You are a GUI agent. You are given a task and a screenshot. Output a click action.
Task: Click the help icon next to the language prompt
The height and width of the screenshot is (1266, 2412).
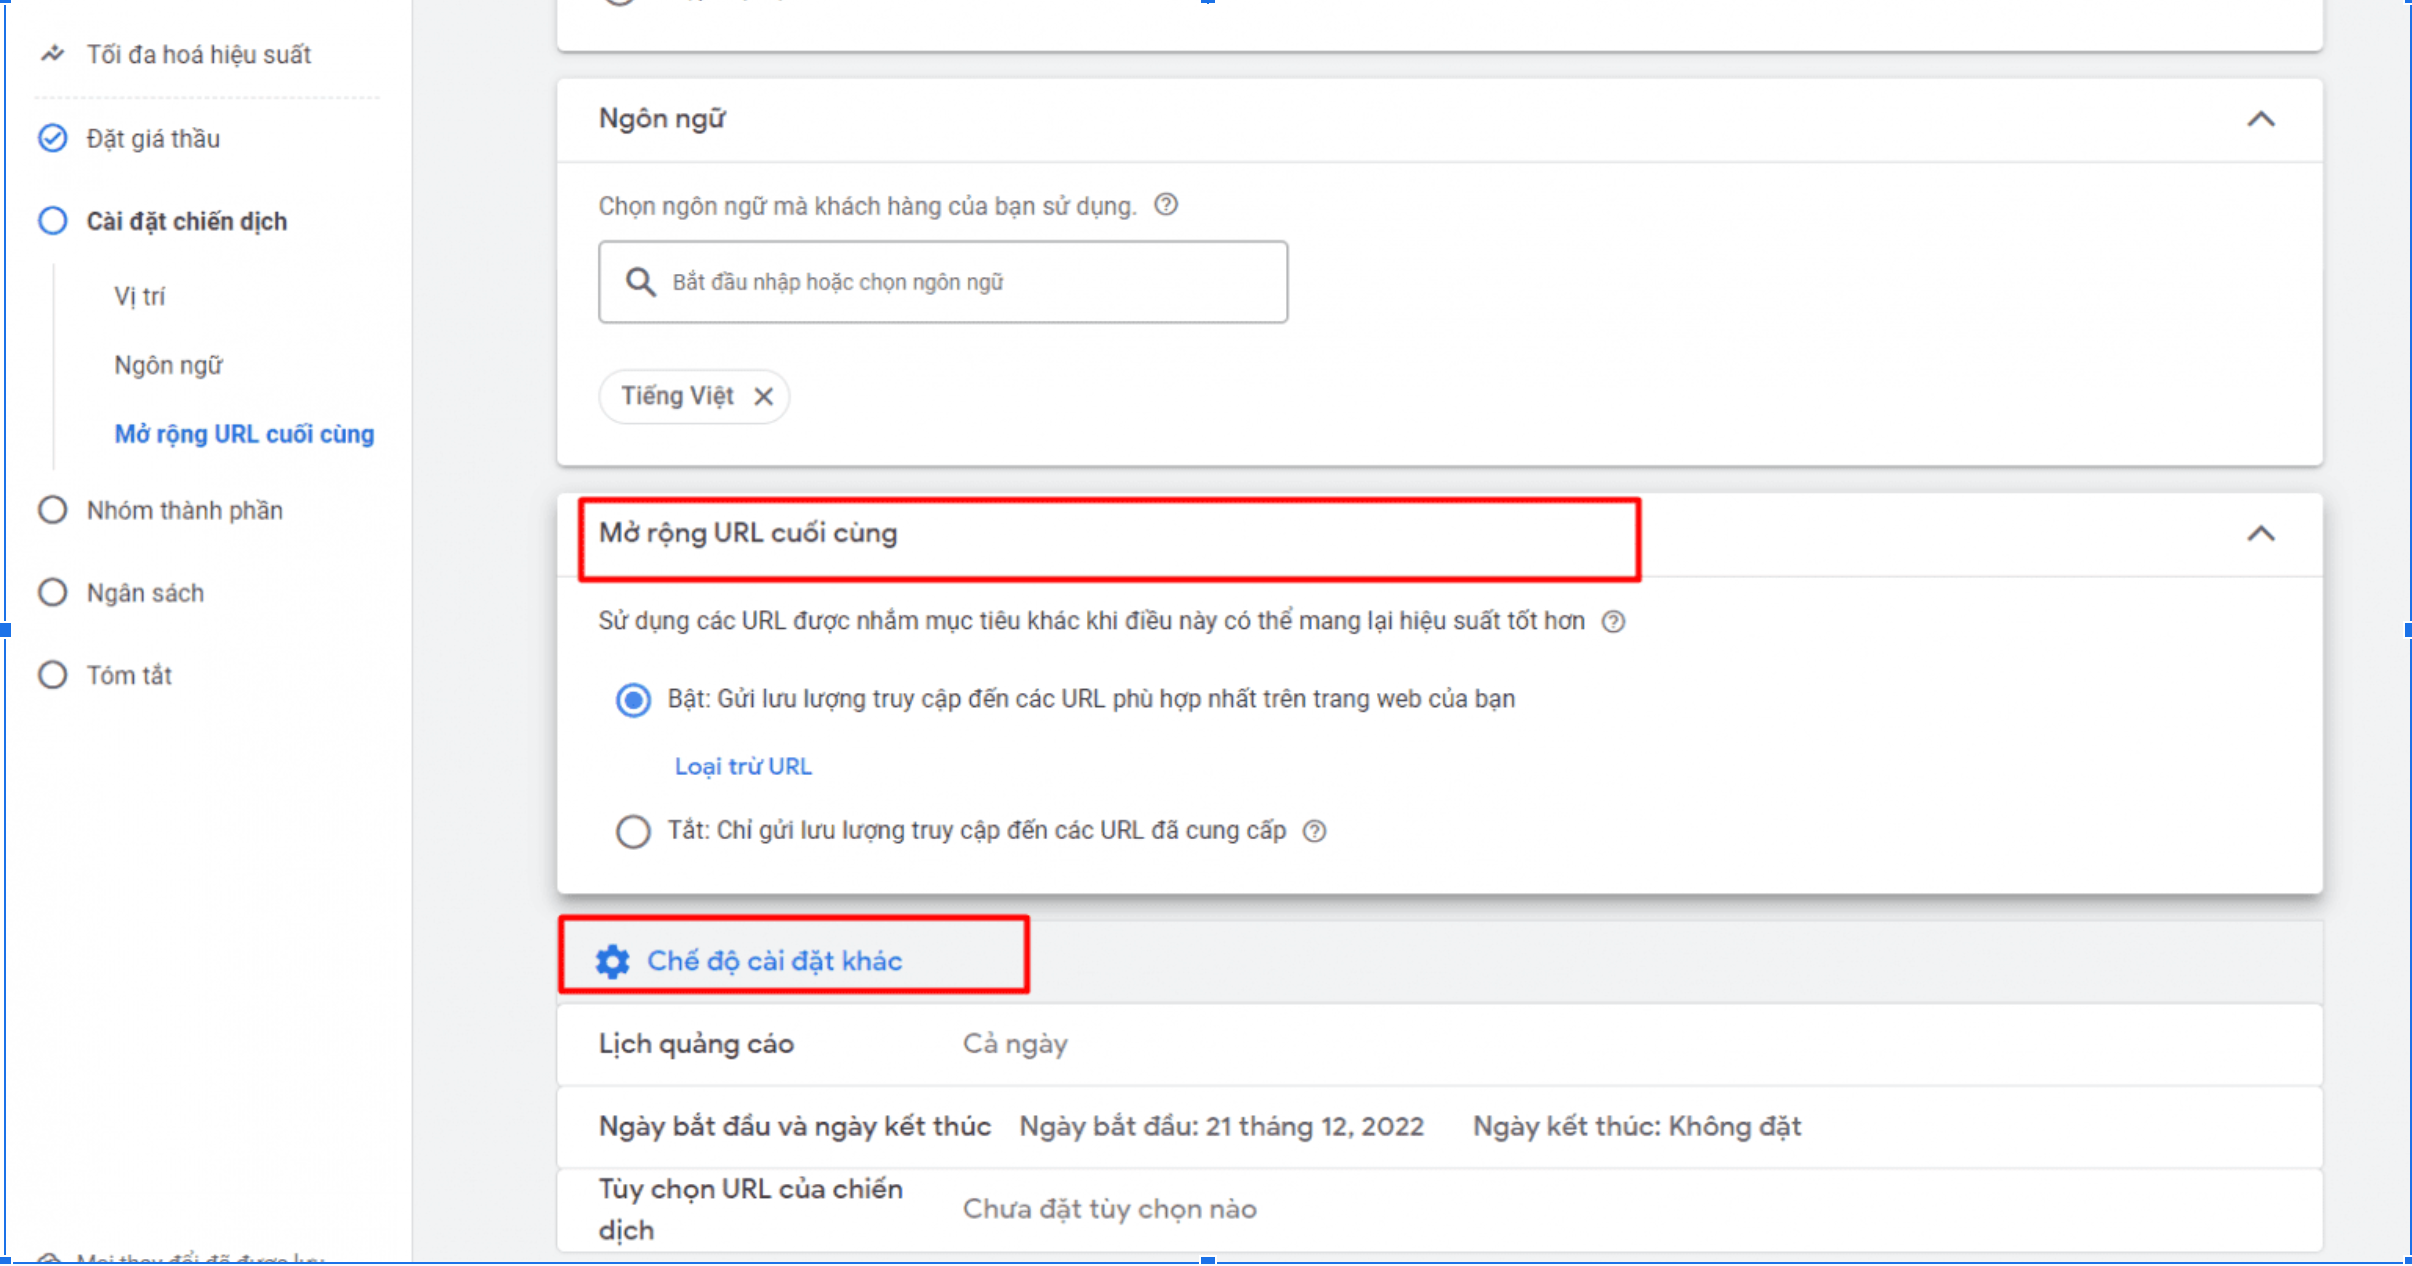click(x=1166, y=205)
